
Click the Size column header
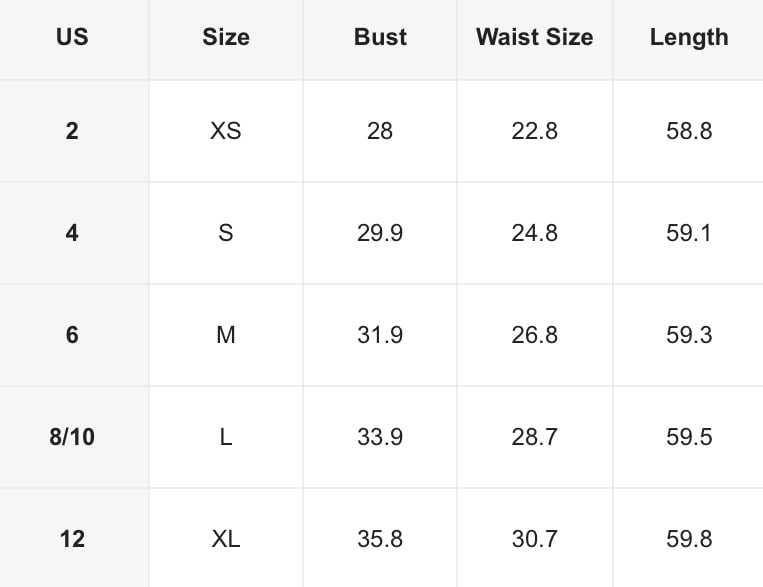[226, 37]
